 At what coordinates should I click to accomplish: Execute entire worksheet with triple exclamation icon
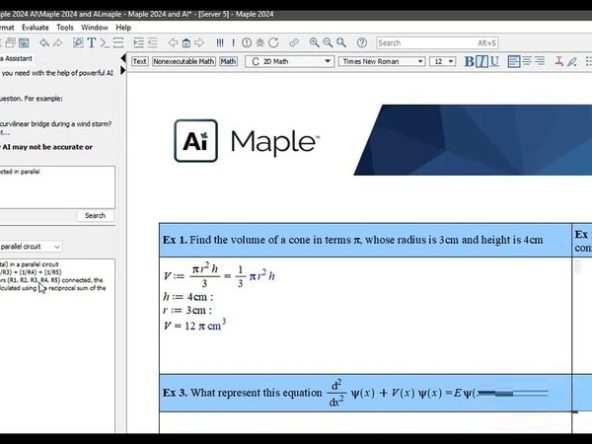click(220, 43)
